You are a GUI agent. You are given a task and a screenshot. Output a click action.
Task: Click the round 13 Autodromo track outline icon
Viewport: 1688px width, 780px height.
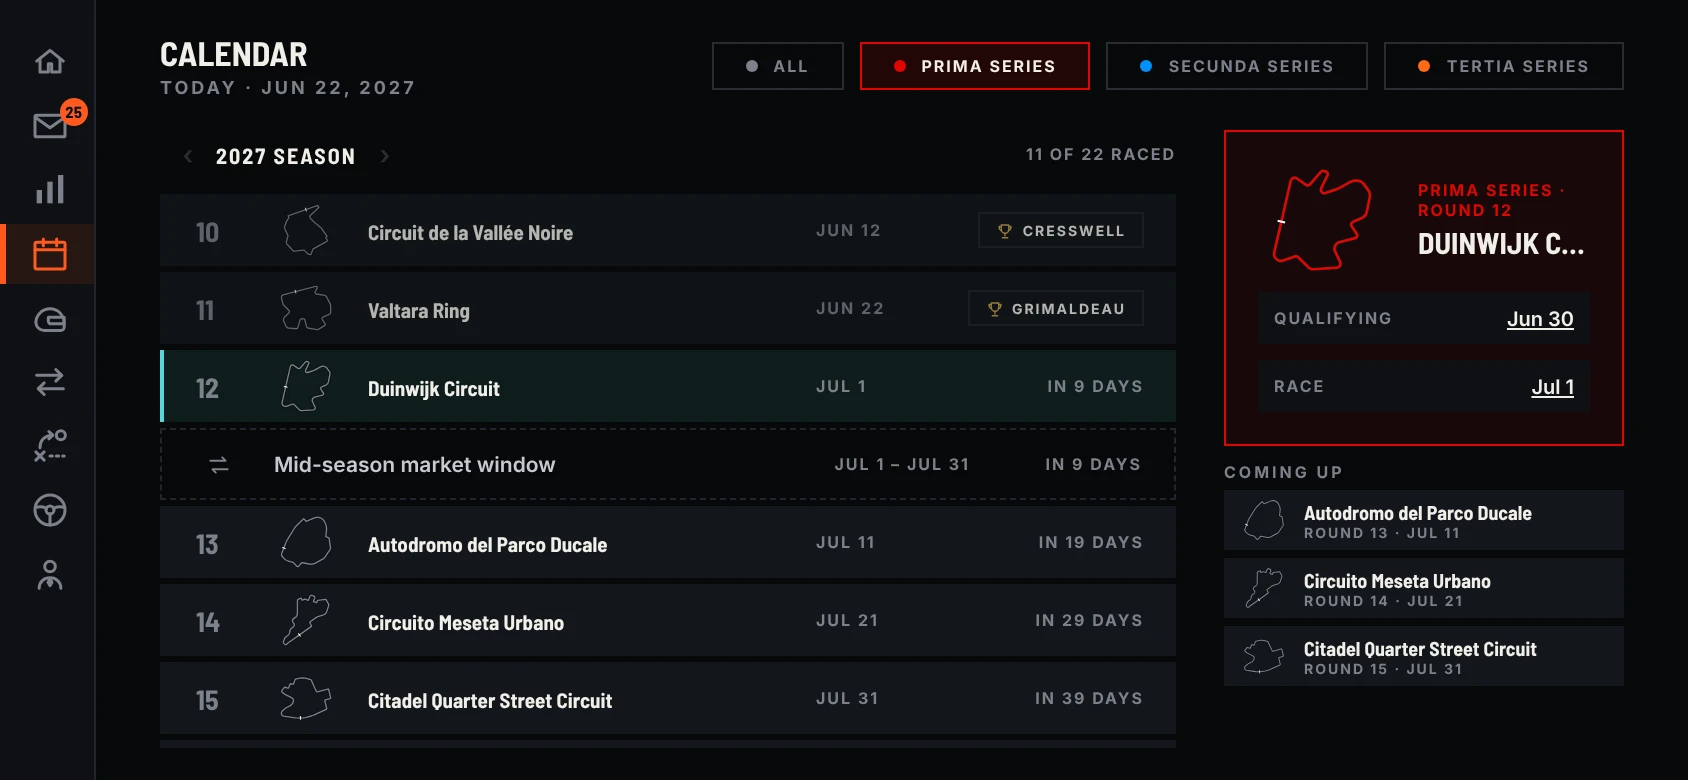coord(306,542)
